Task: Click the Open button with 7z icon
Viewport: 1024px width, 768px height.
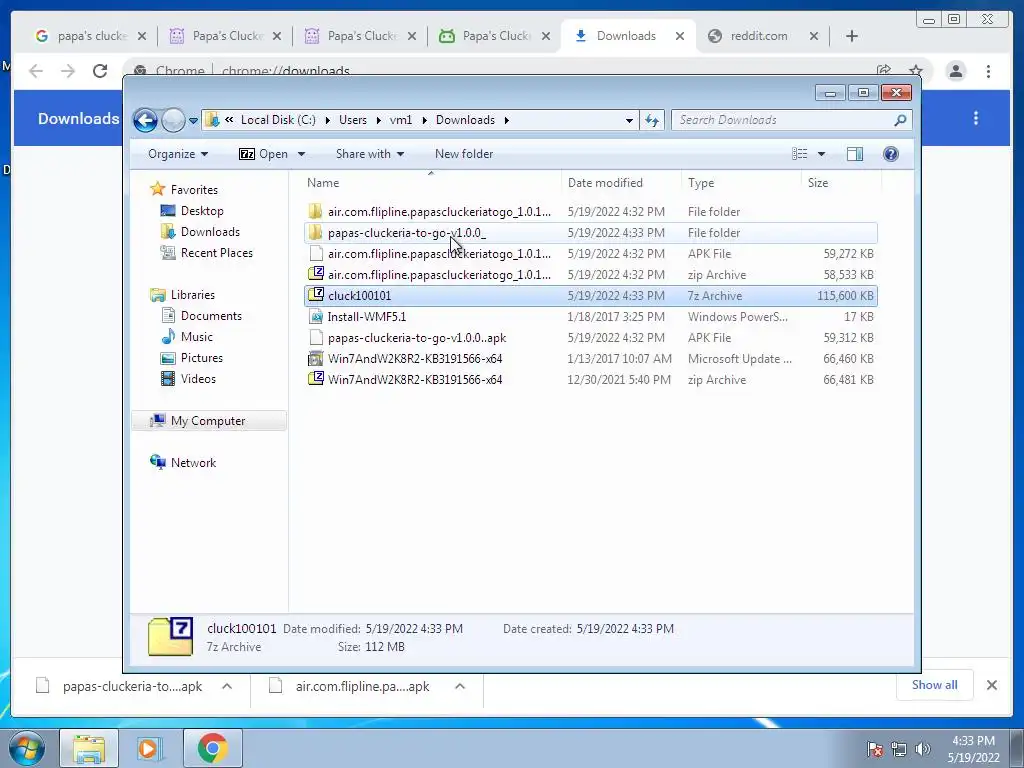Action: (263, 154)
